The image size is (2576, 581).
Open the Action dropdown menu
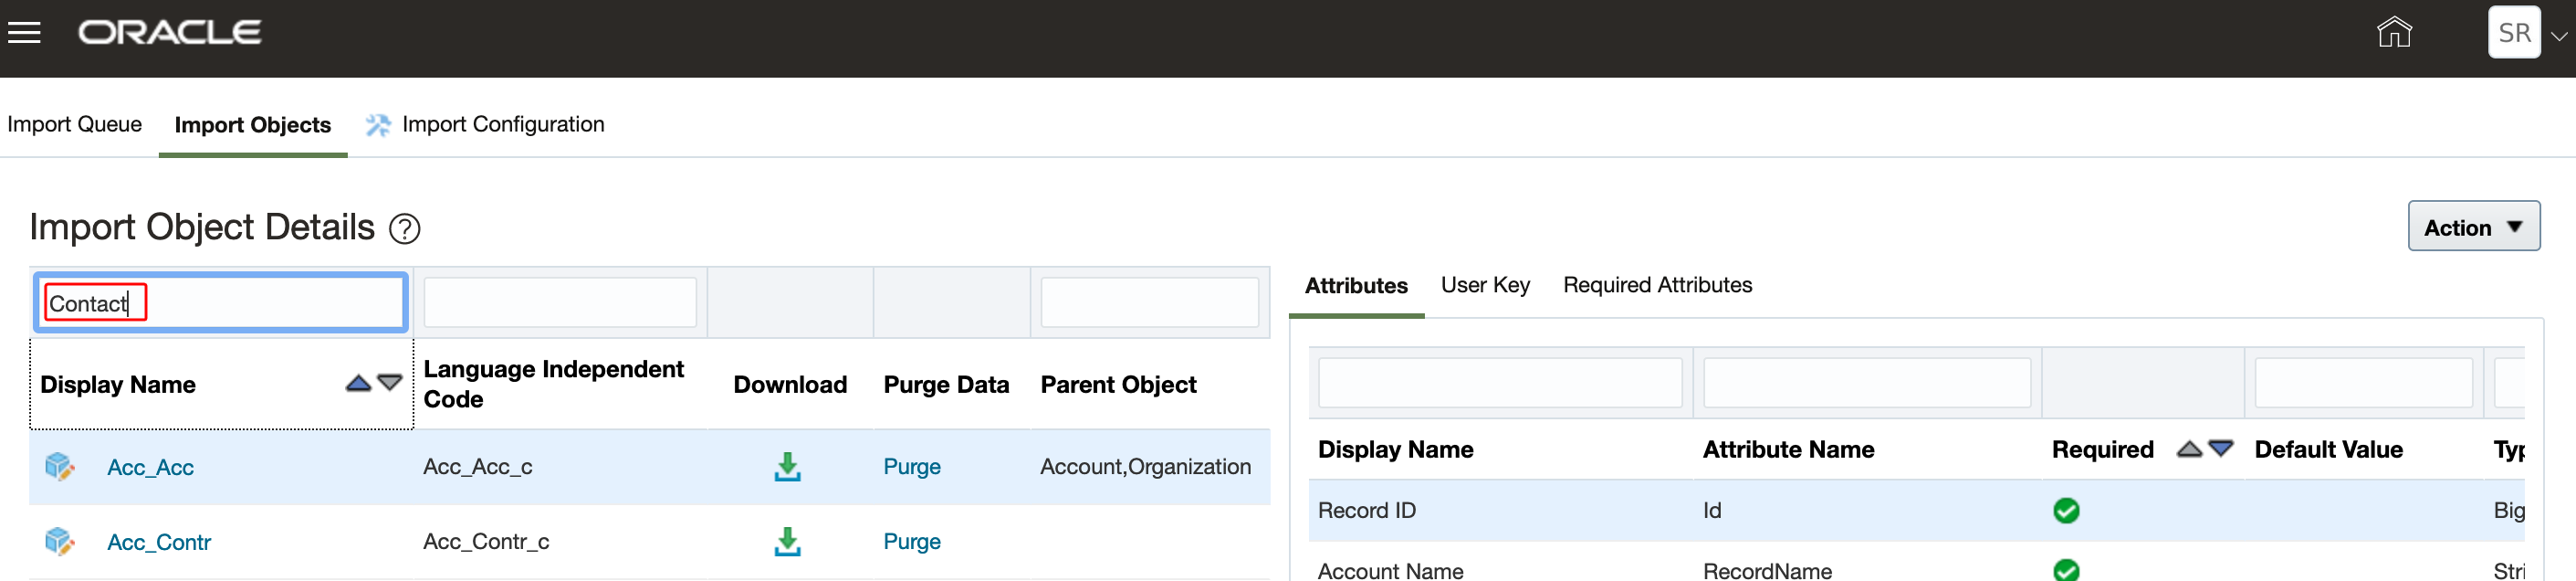[2472, 227]
